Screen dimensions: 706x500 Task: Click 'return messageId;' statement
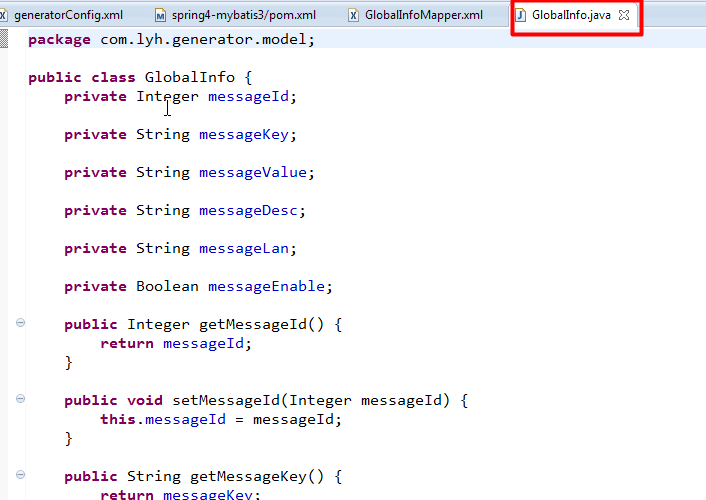[176, 344]
